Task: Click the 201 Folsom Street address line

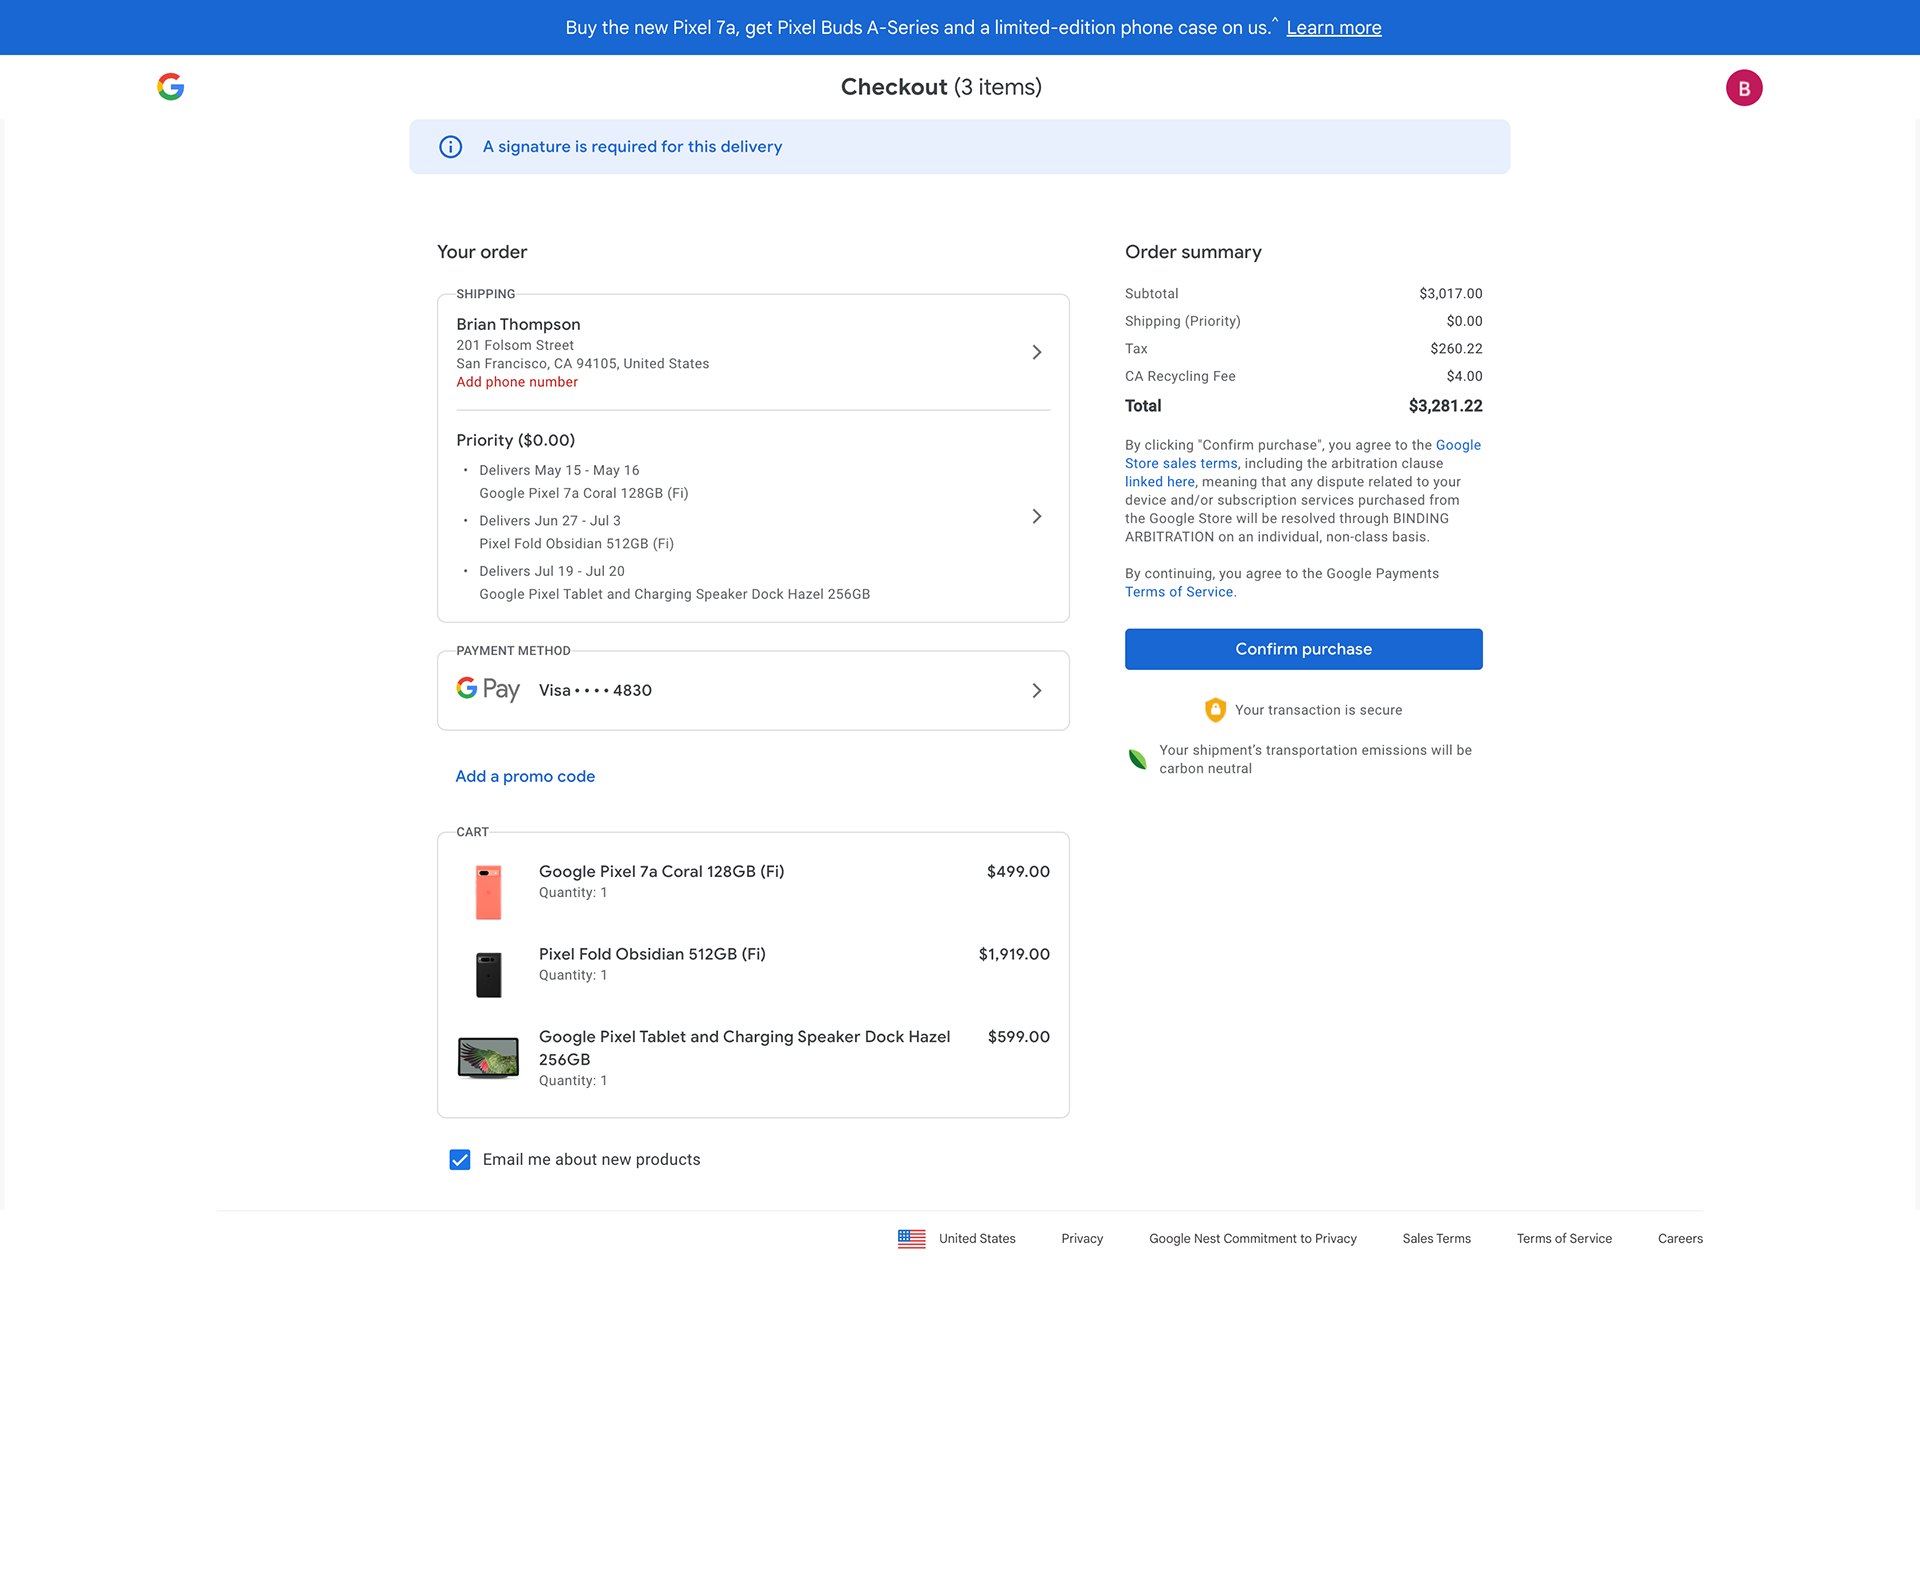Action: tap(515, 346)
